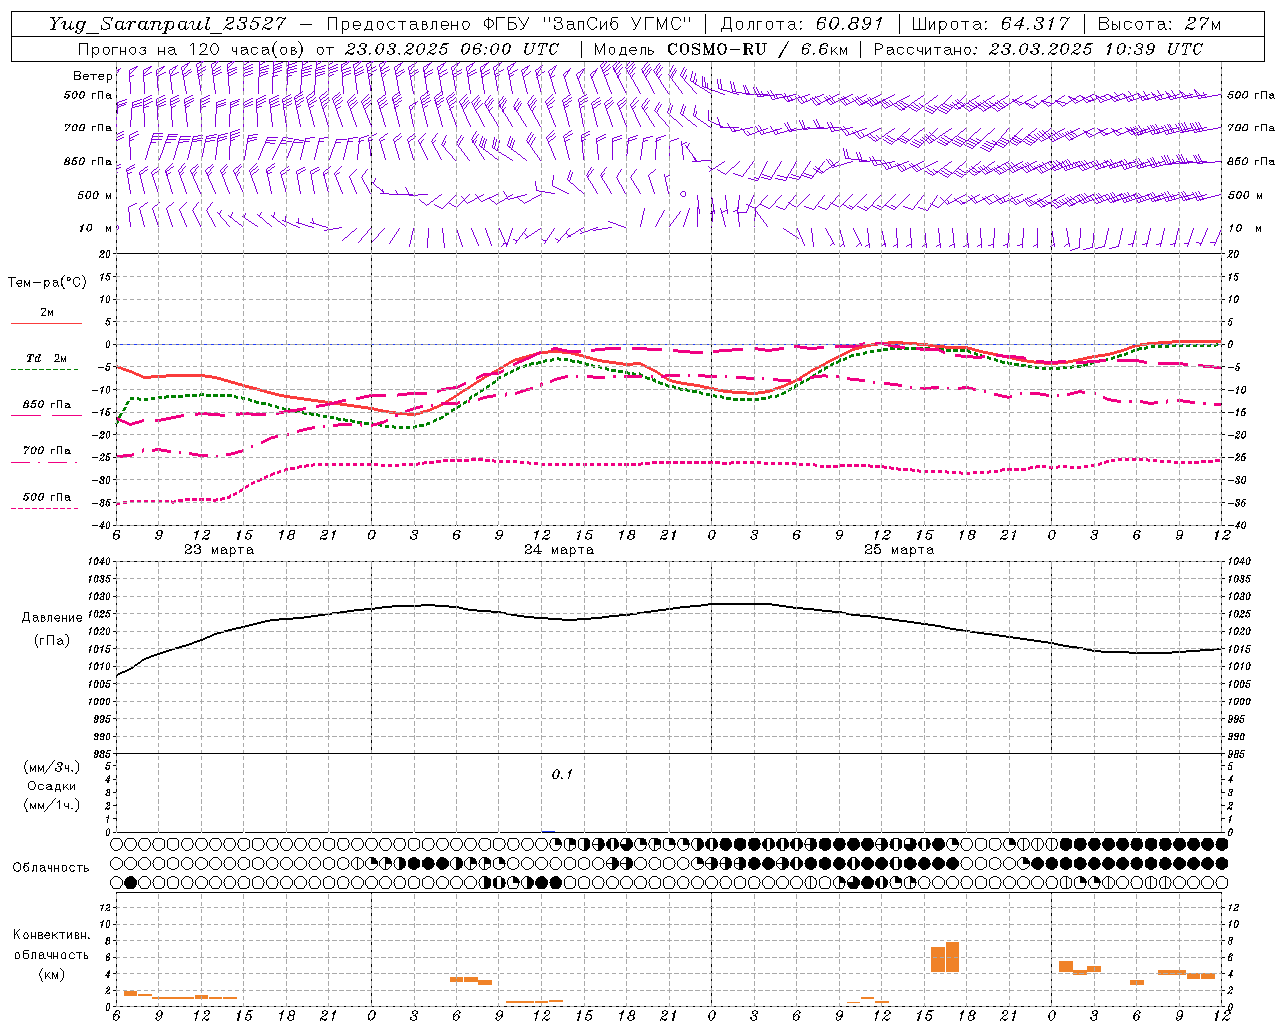Click the (мм/1ч.) precipitation unit label
Image resolution: width=1280 pixels, height=1024 pixels.
pos(52,805)
